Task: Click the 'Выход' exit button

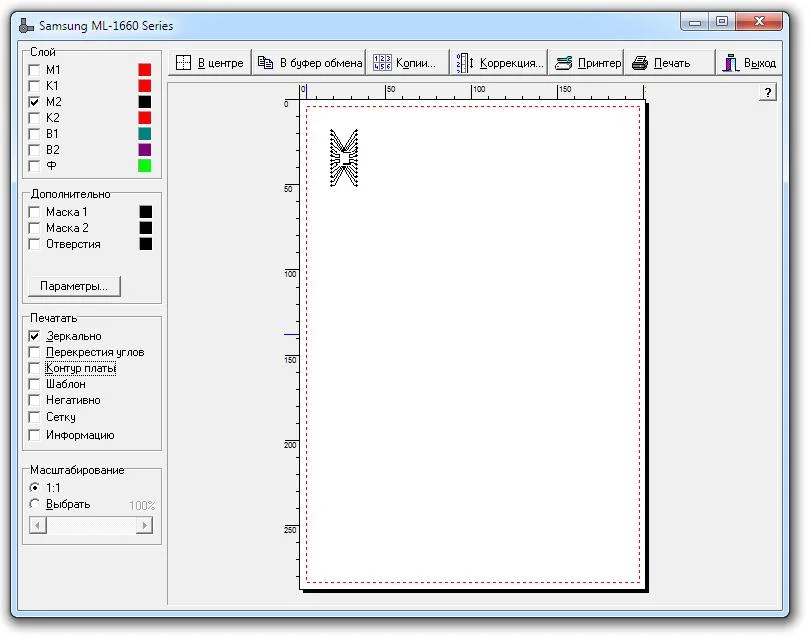Action: (749, 63)
